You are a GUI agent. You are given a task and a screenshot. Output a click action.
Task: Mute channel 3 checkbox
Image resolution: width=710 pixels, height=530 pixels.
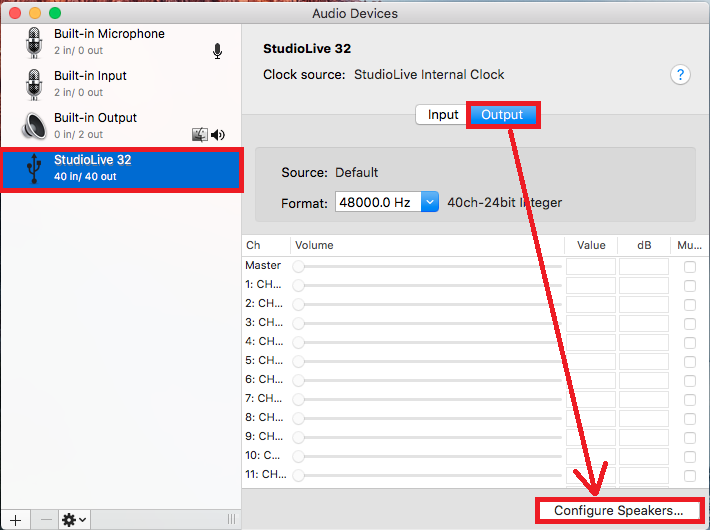(x=690, y=324)
